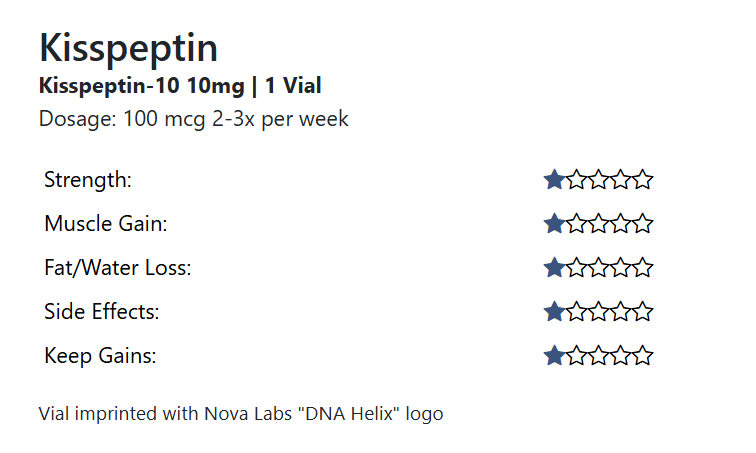Click the Fat/Water Loss label
Screen dimensions: 756x453
(117, 268)
